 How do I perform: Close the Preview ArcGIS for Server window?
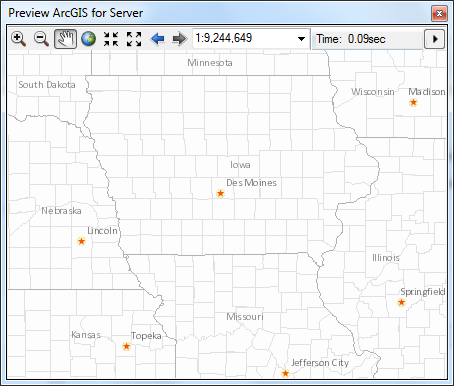[x=439, y=14]
